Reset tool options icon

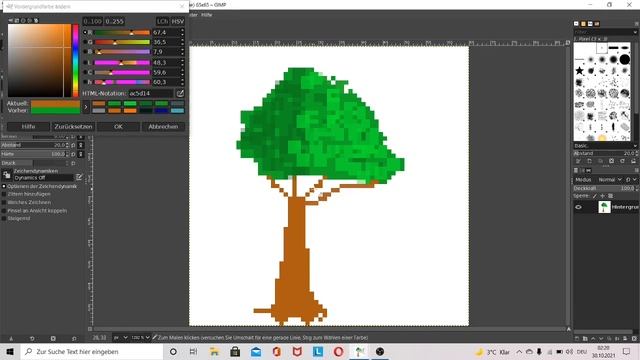coord(74,338)
